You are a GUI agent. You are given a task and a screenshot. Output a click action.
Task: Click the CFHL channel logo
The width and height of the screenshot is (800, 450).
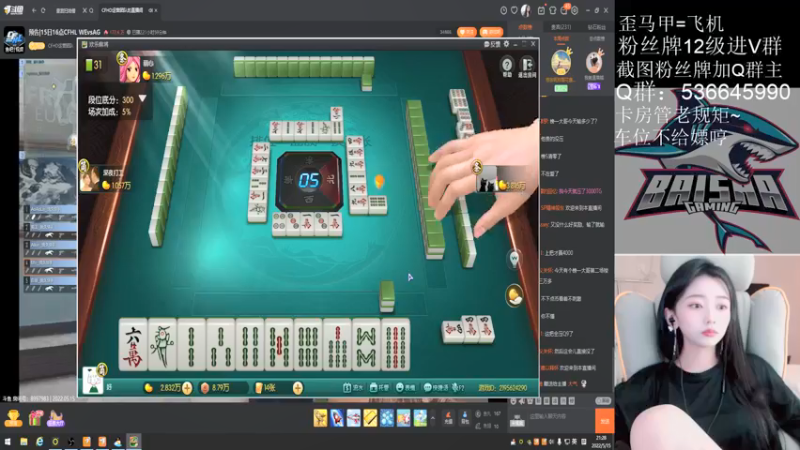pyautogui.click(x=14, y=39)
